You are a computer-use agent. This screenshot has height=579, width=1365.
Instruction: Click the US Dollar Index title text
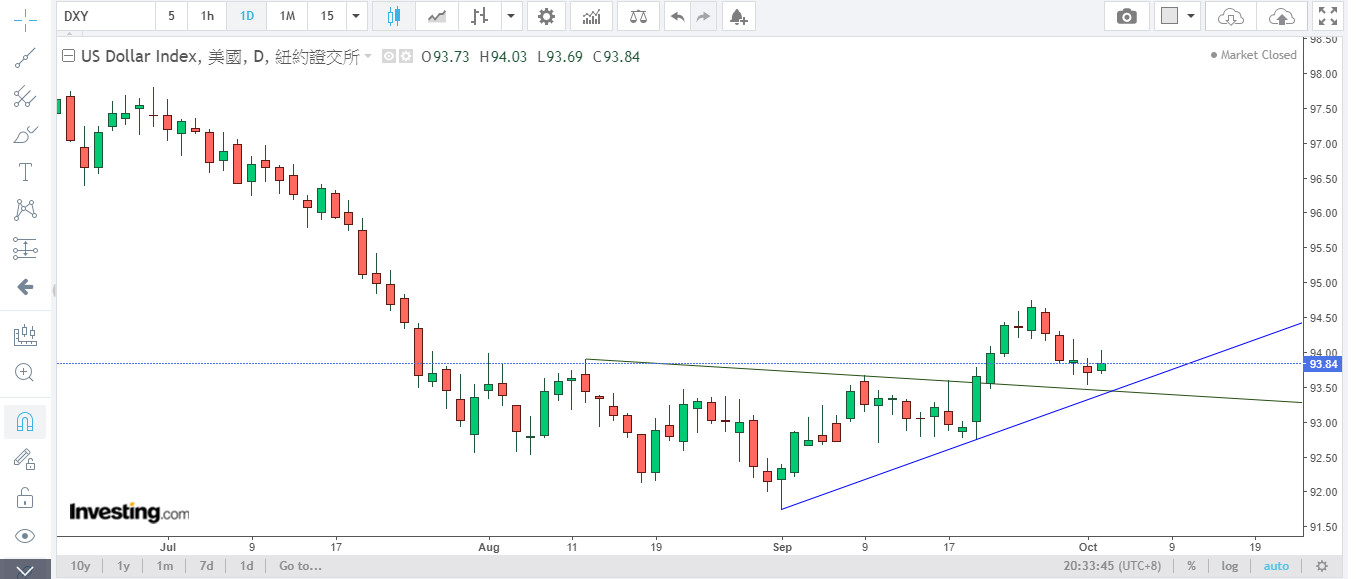pyautogui.click(x=140, y=57)
